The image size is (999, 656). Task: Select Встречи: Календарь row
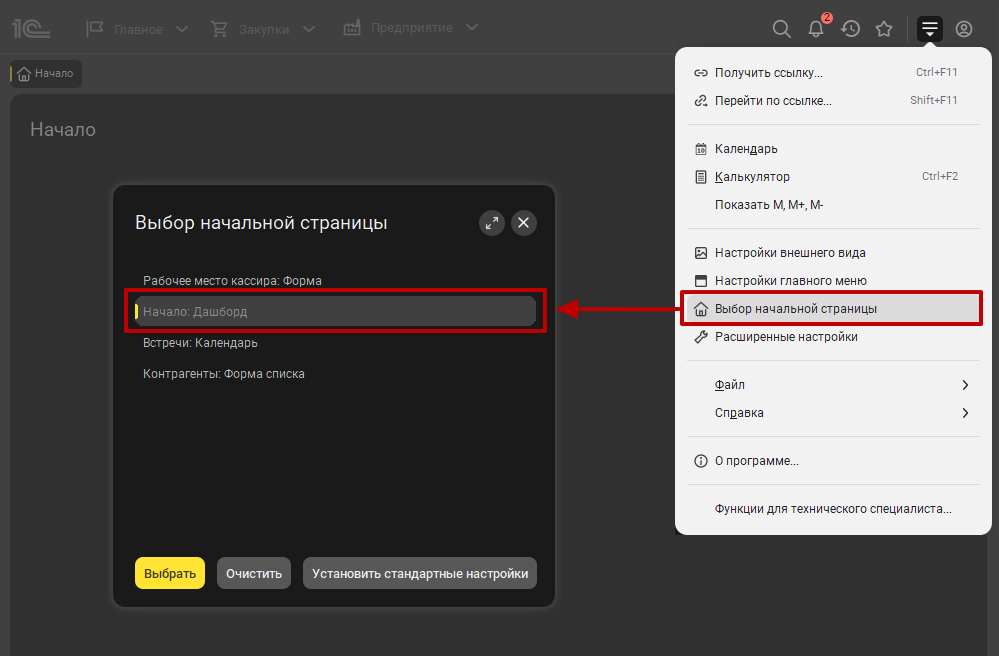(335, 343)
